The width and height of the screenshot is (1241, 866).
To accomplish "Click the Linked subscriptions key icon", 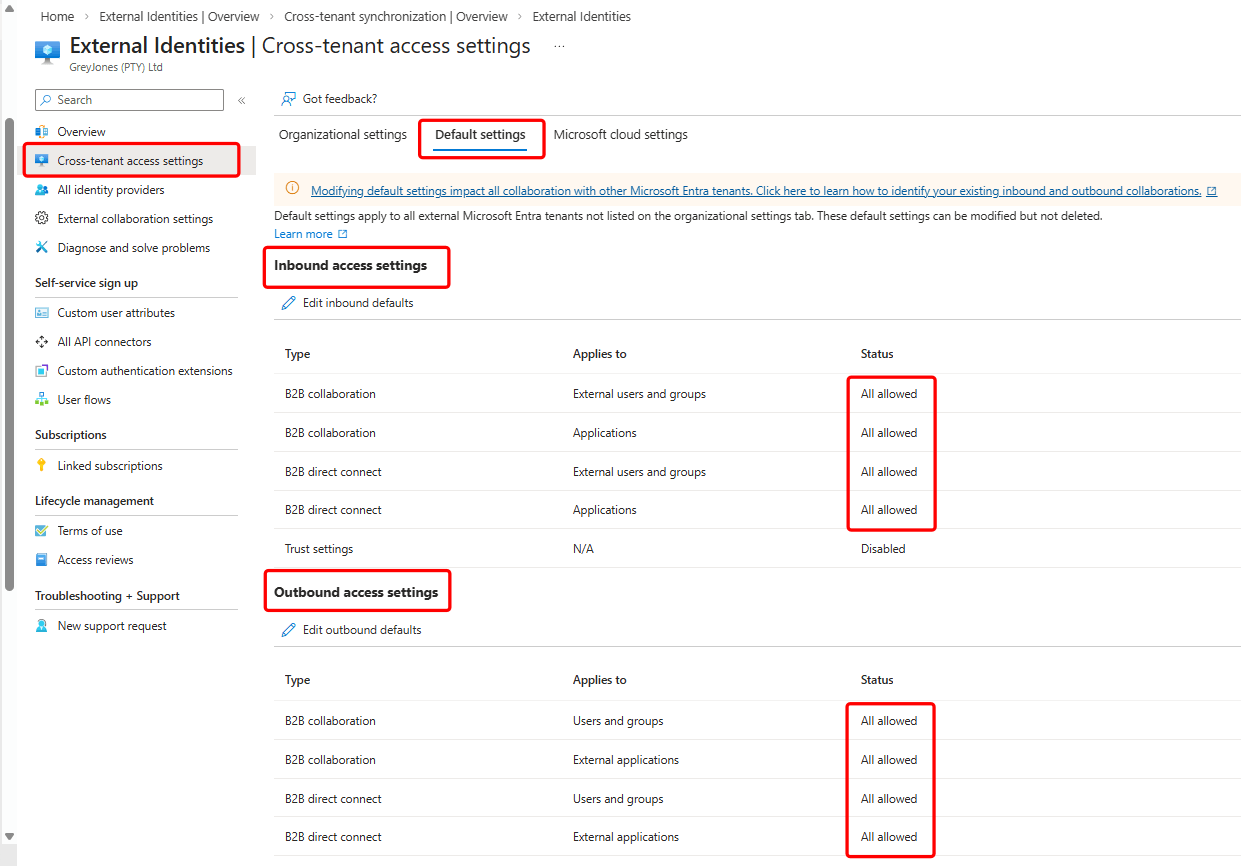I will click(x=42, y=466).
